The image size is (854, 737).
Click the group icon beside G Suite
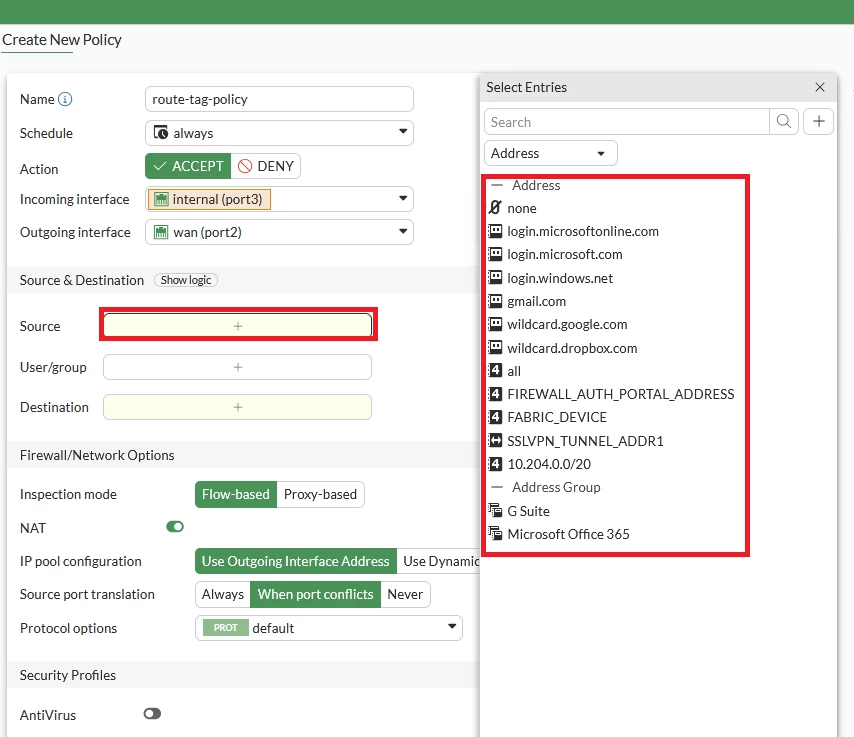(495, 510)
